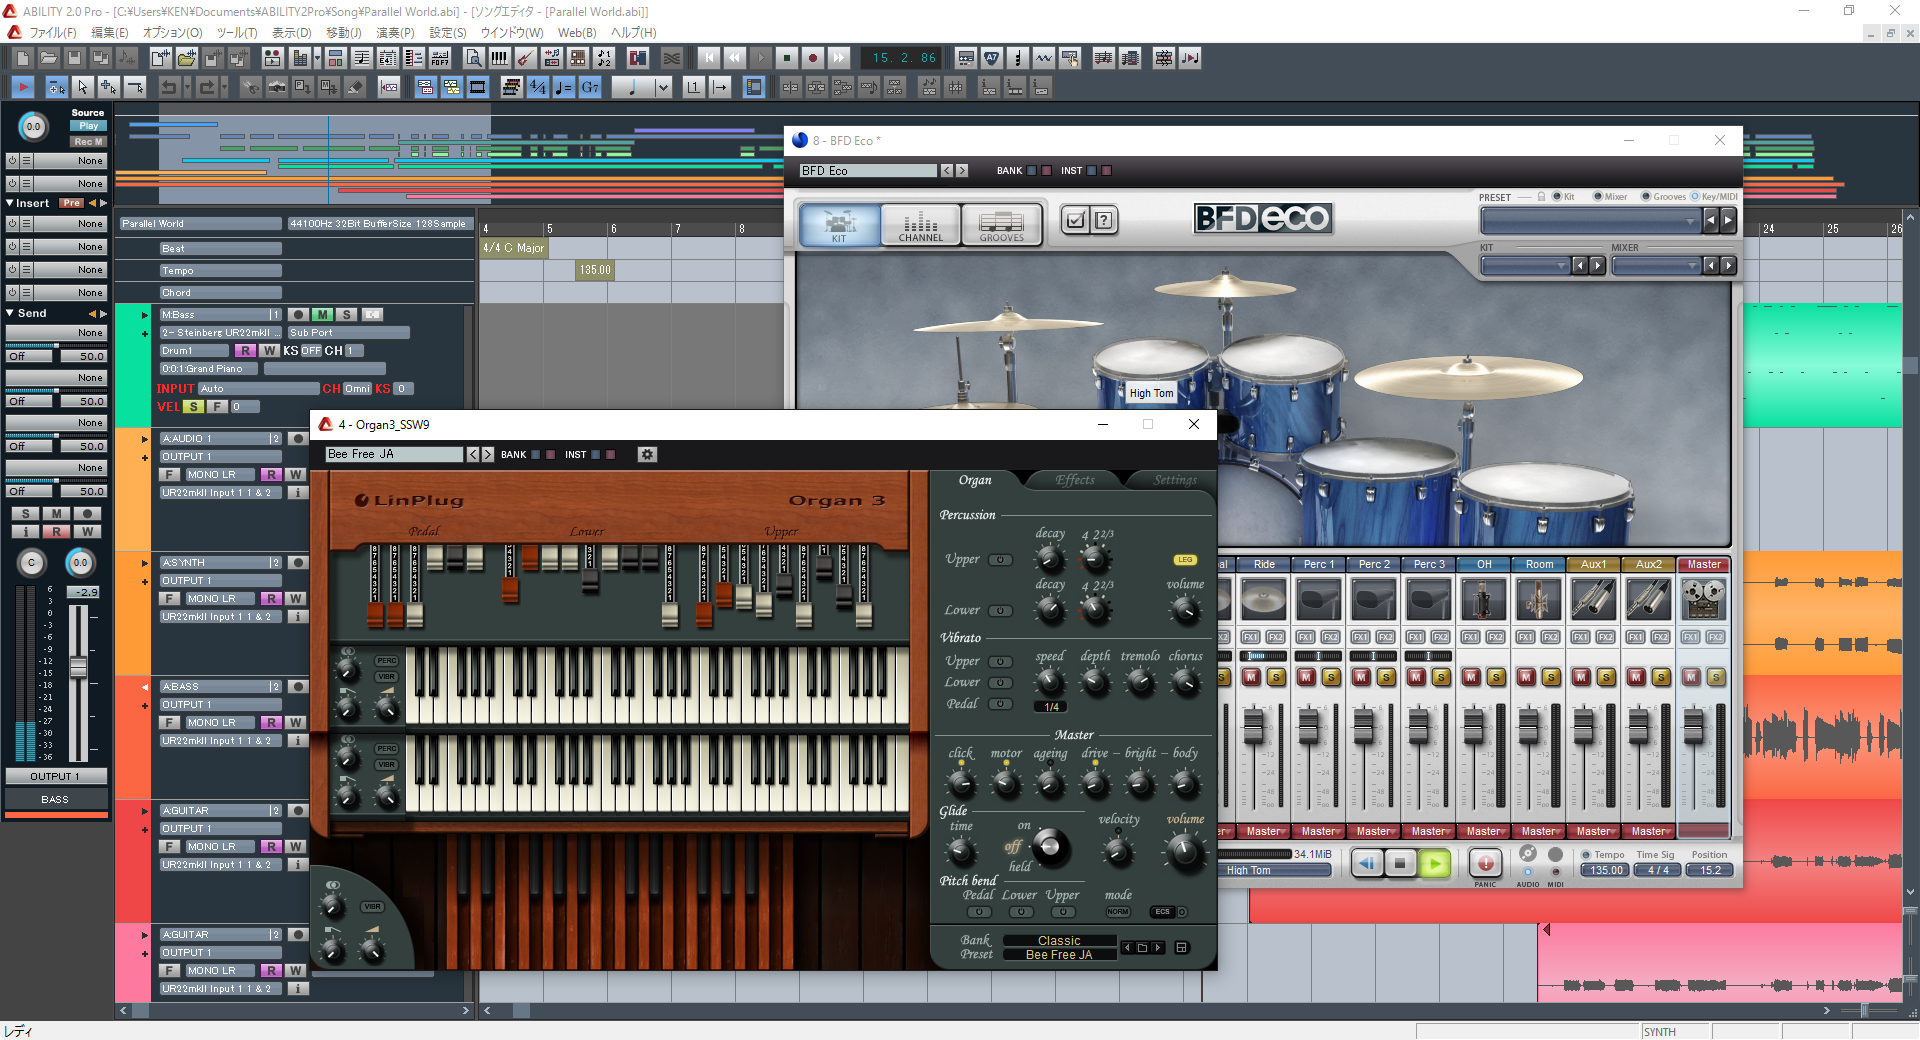Open the ツール(T) menu

pos(237,33)
